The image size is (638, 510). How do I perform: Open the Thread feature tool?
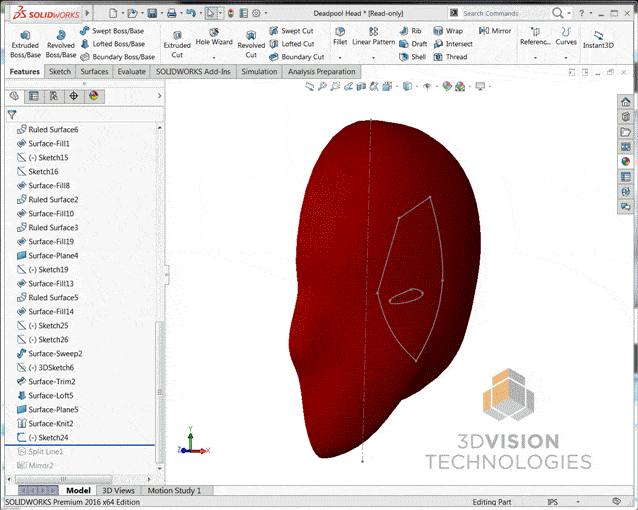(450, 57)
